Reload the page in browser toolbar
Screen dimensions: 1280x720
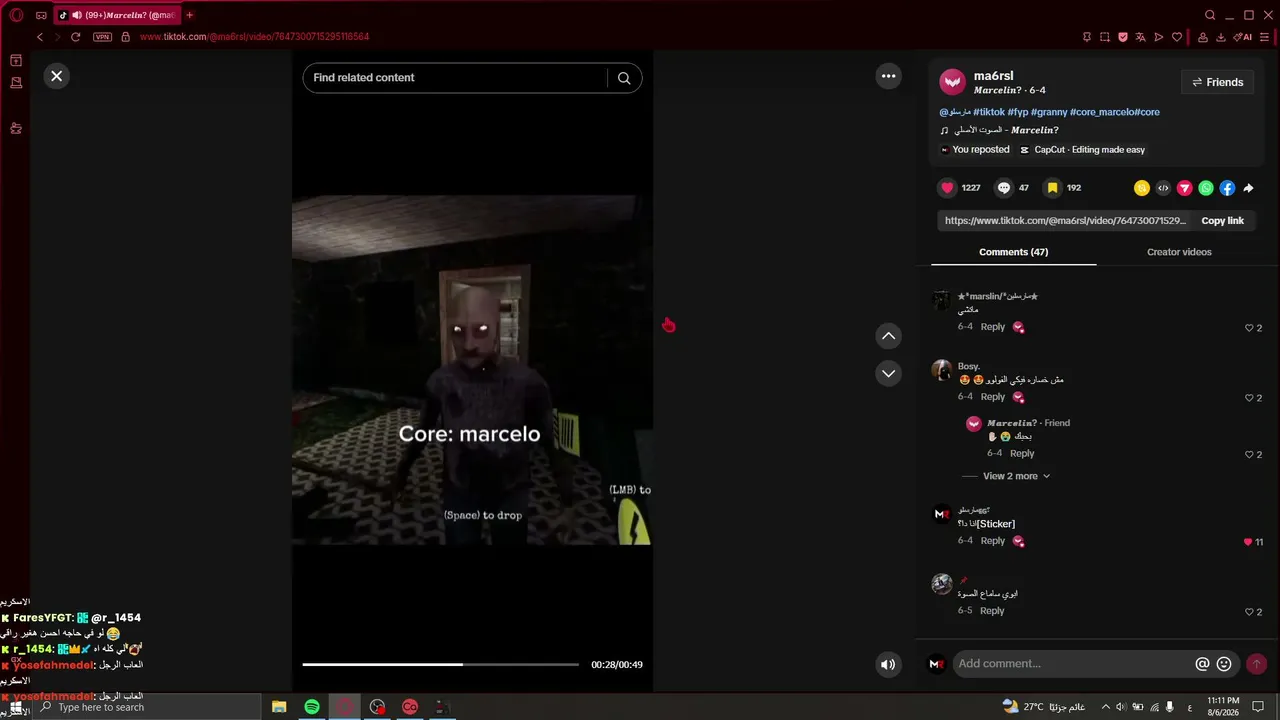[x=75, y=37]
